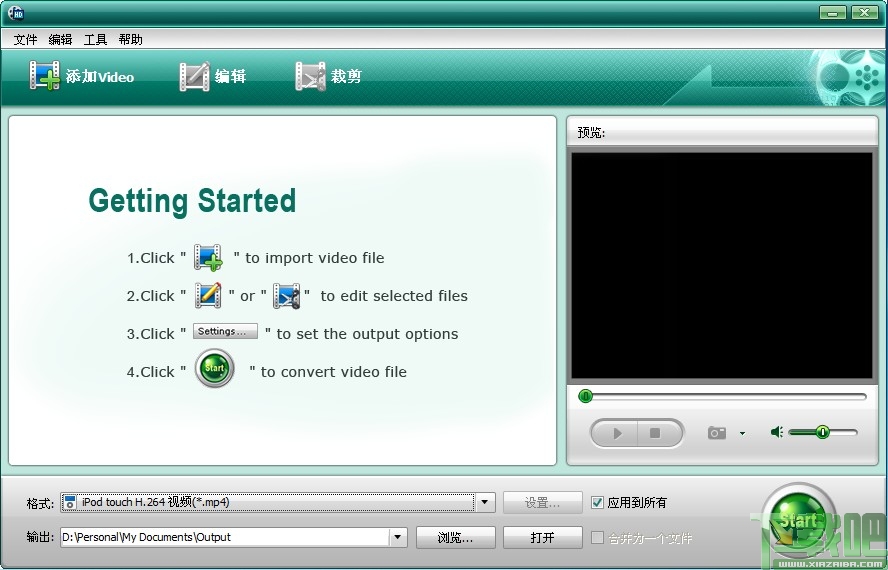The height and width of the screenshot is (570, 888).
Task: Click the pencil edit icon in step 2
Action: 207,295
